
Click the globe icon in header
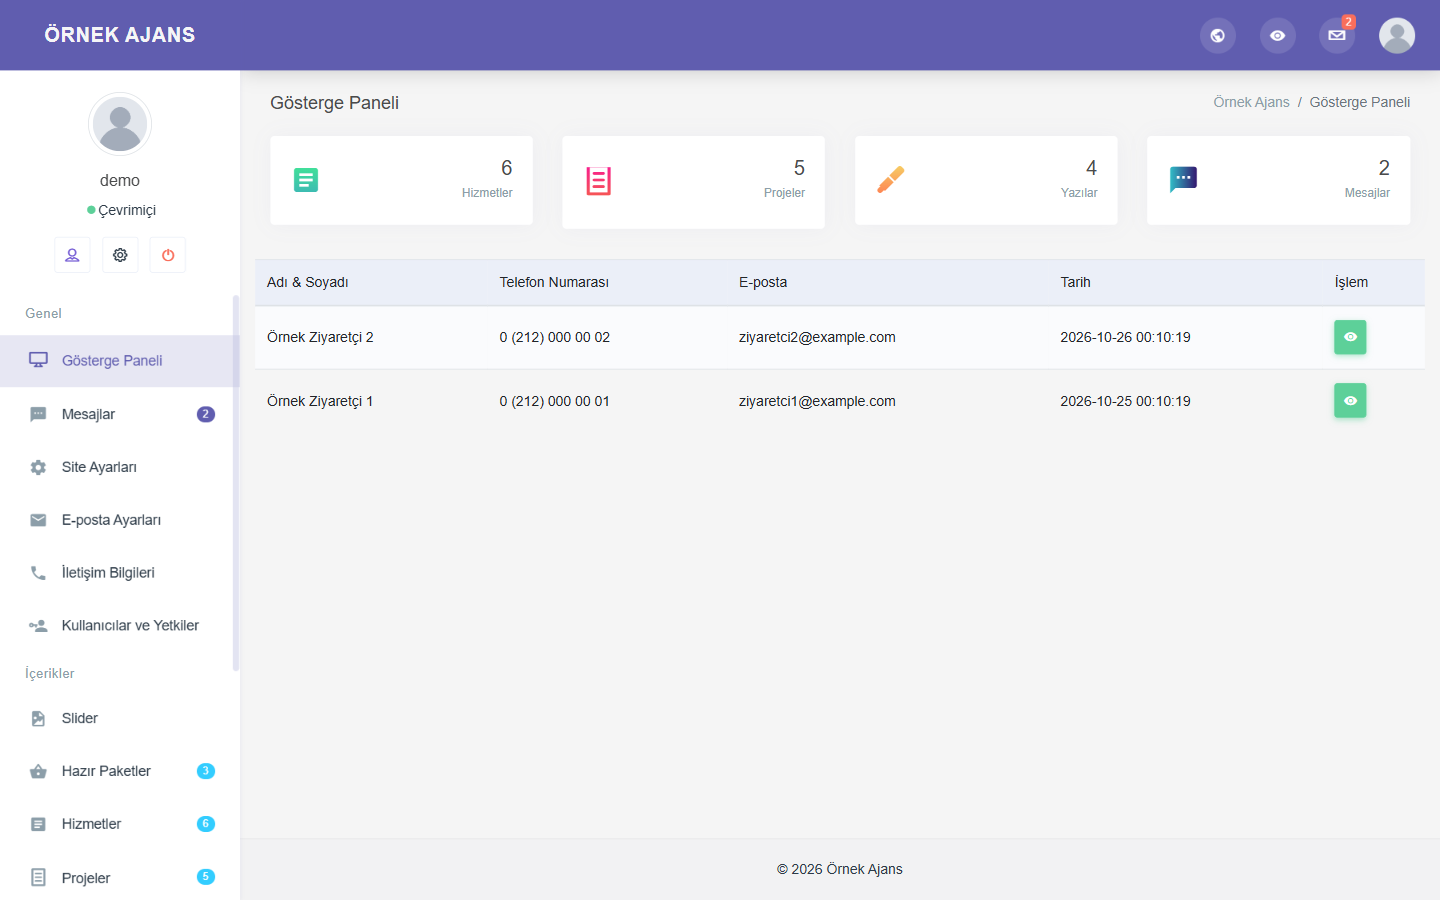[1217, 35]
